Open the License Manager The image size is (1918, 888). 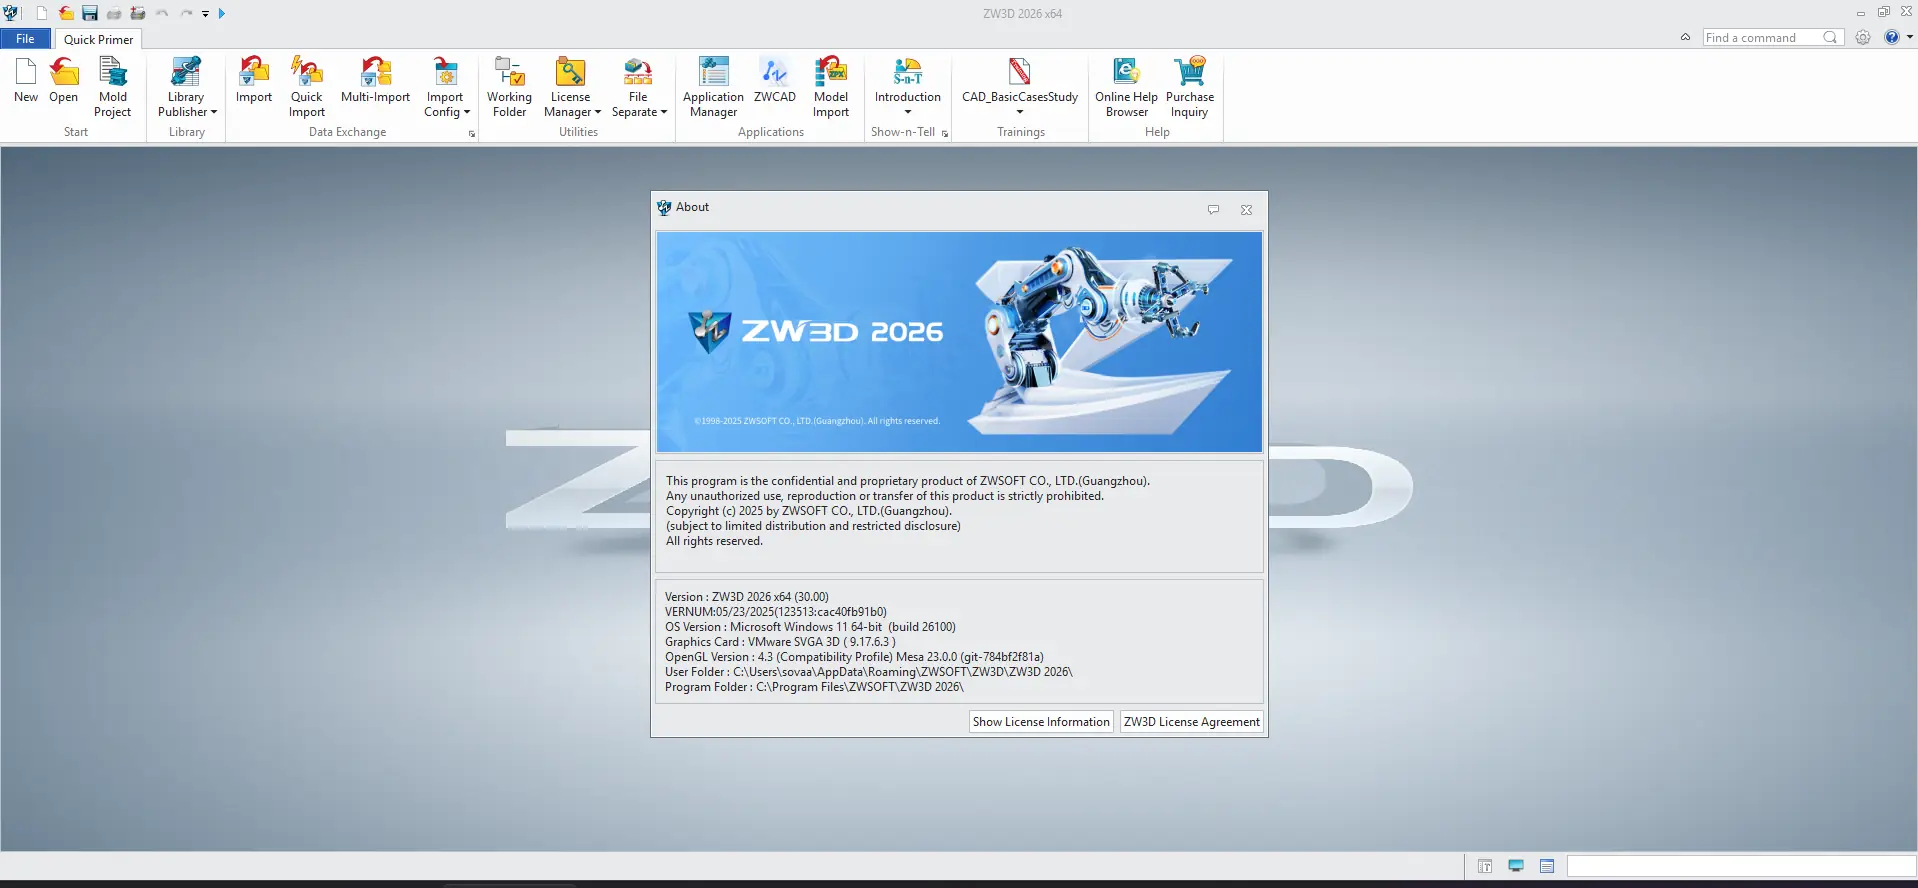point(571,87)
